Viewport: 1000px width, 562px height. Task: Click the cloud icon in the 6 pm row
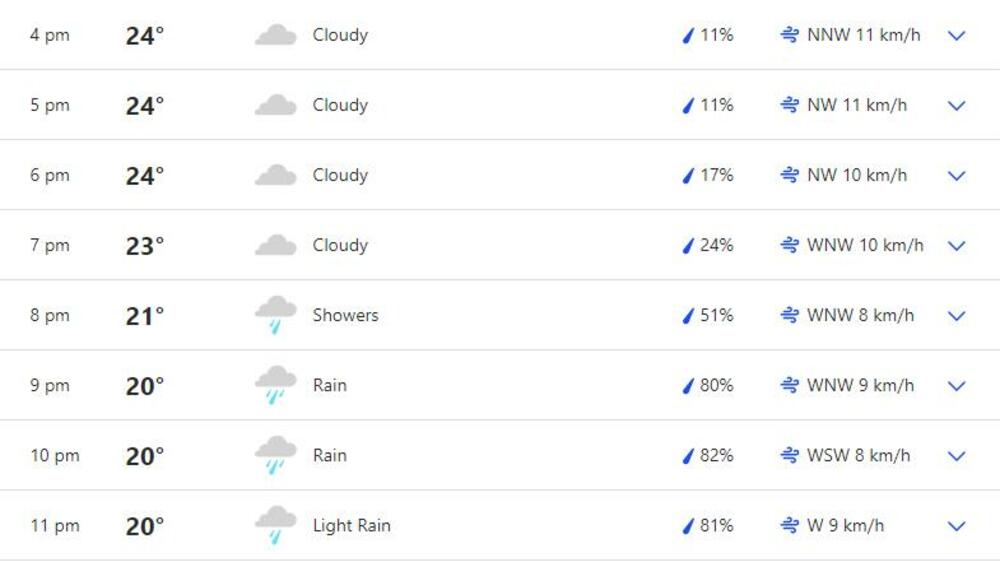click(x=275, y=176)
